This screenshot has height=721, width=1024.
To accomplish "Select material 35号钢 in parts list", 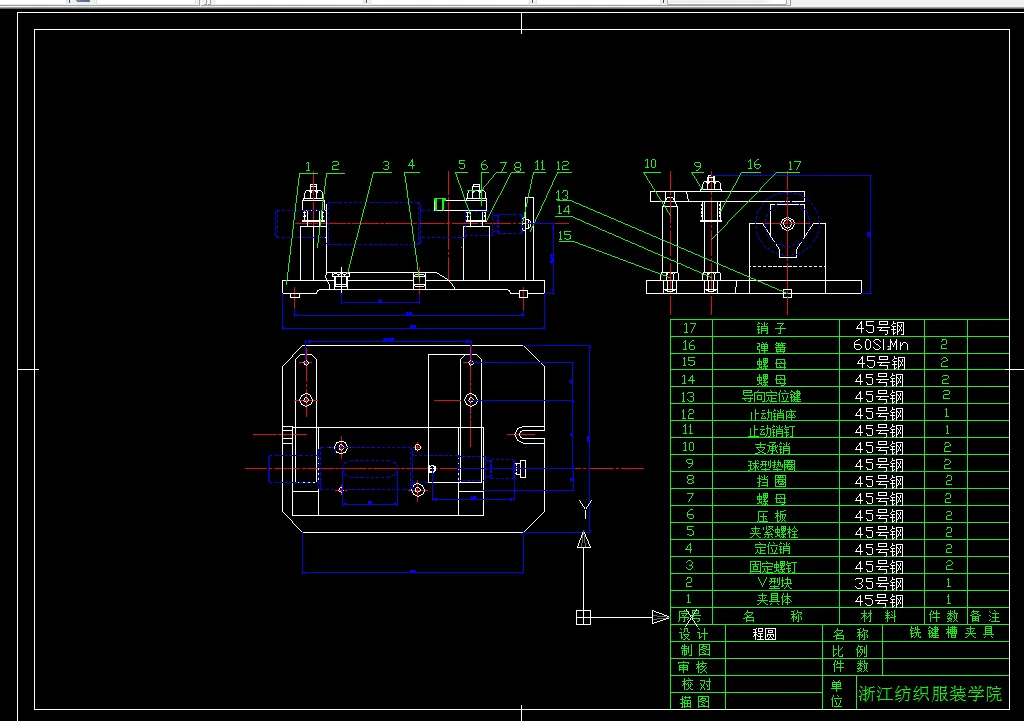I will coord(879,583).
